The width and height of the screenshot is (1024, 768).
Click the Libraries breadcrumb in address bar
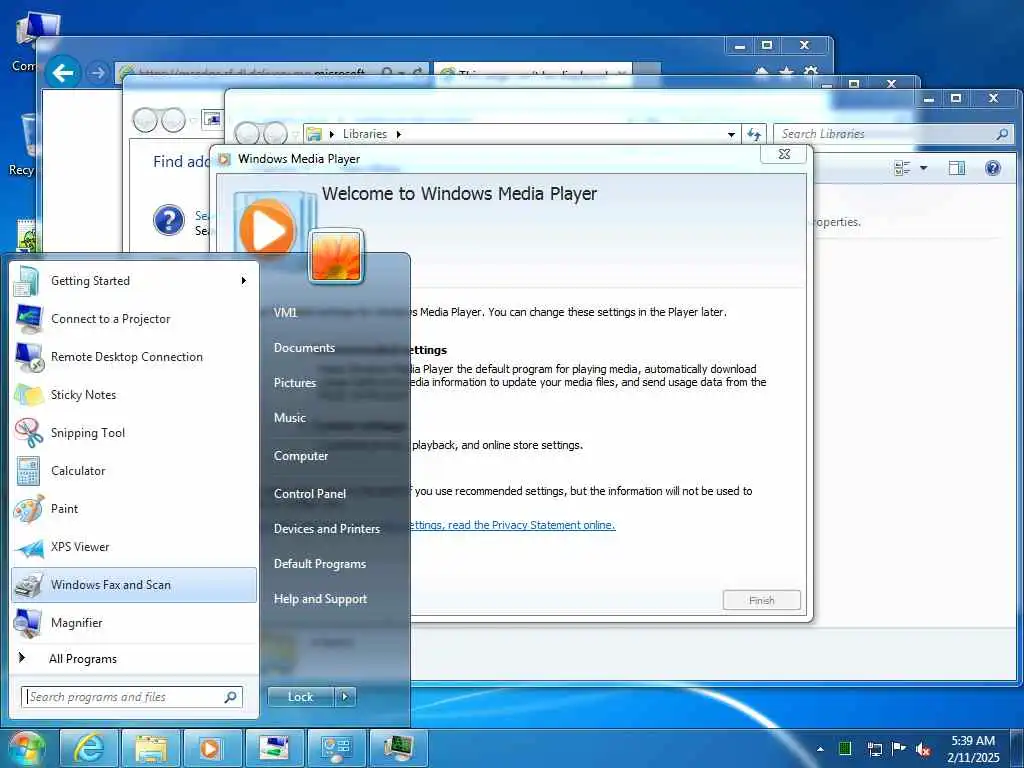(364, 134)
